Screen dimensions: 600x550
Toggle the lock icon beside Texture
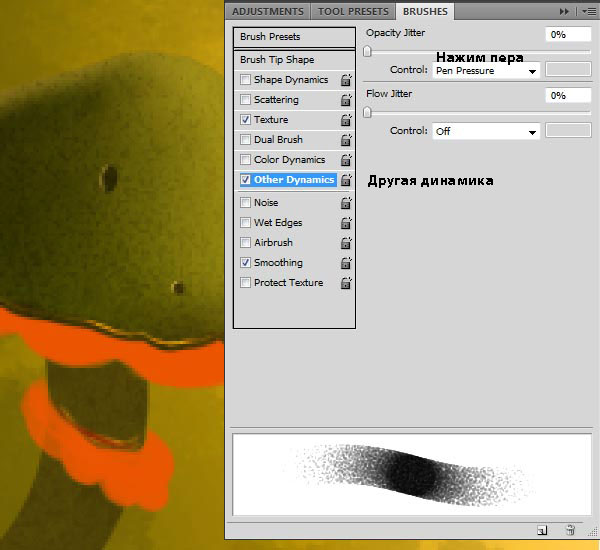[346, 120]
